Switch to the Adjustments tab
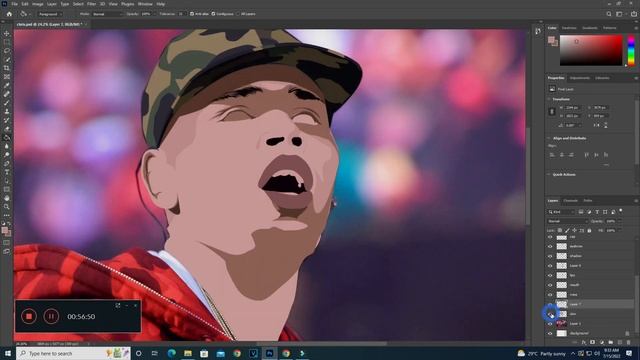This screenshot has height=360, width=640. tap(580, 78)
